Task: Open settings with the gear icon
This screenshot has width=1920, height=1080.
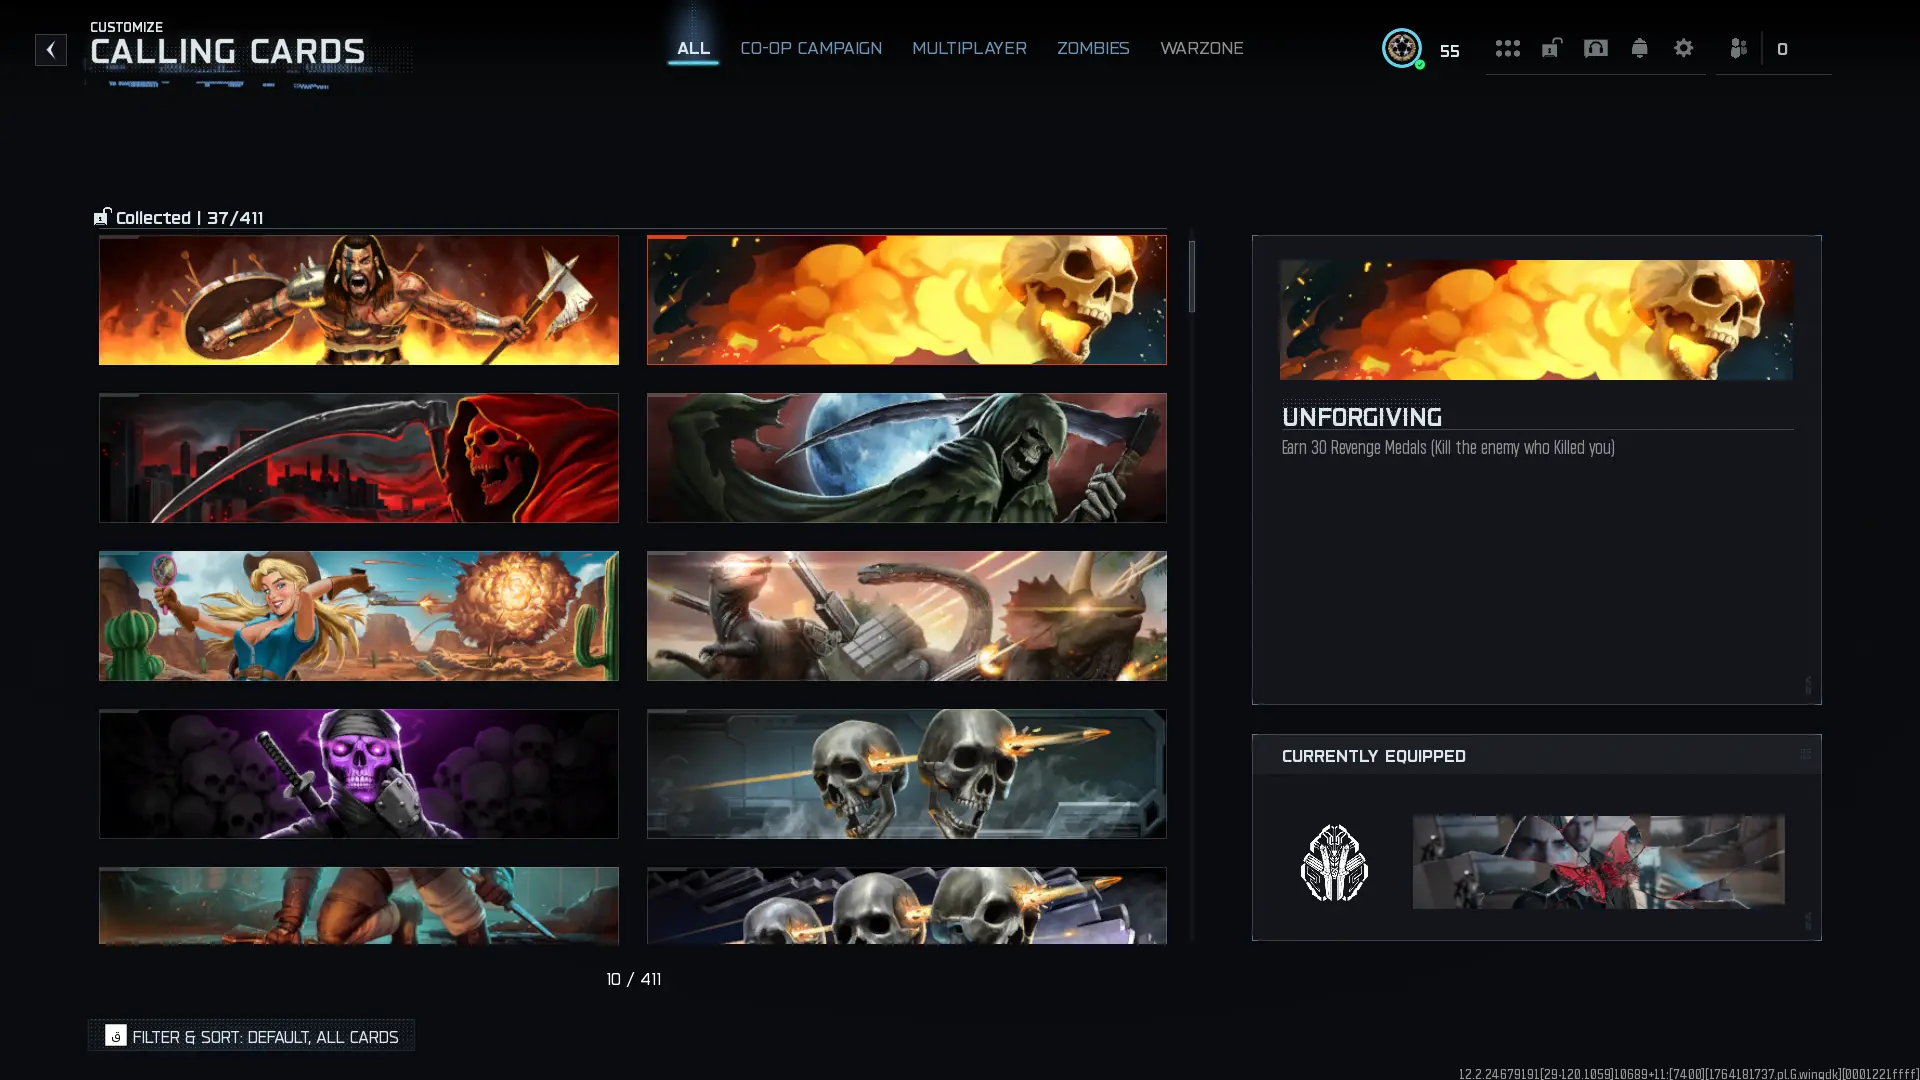Action: (x=1683, y=48)
